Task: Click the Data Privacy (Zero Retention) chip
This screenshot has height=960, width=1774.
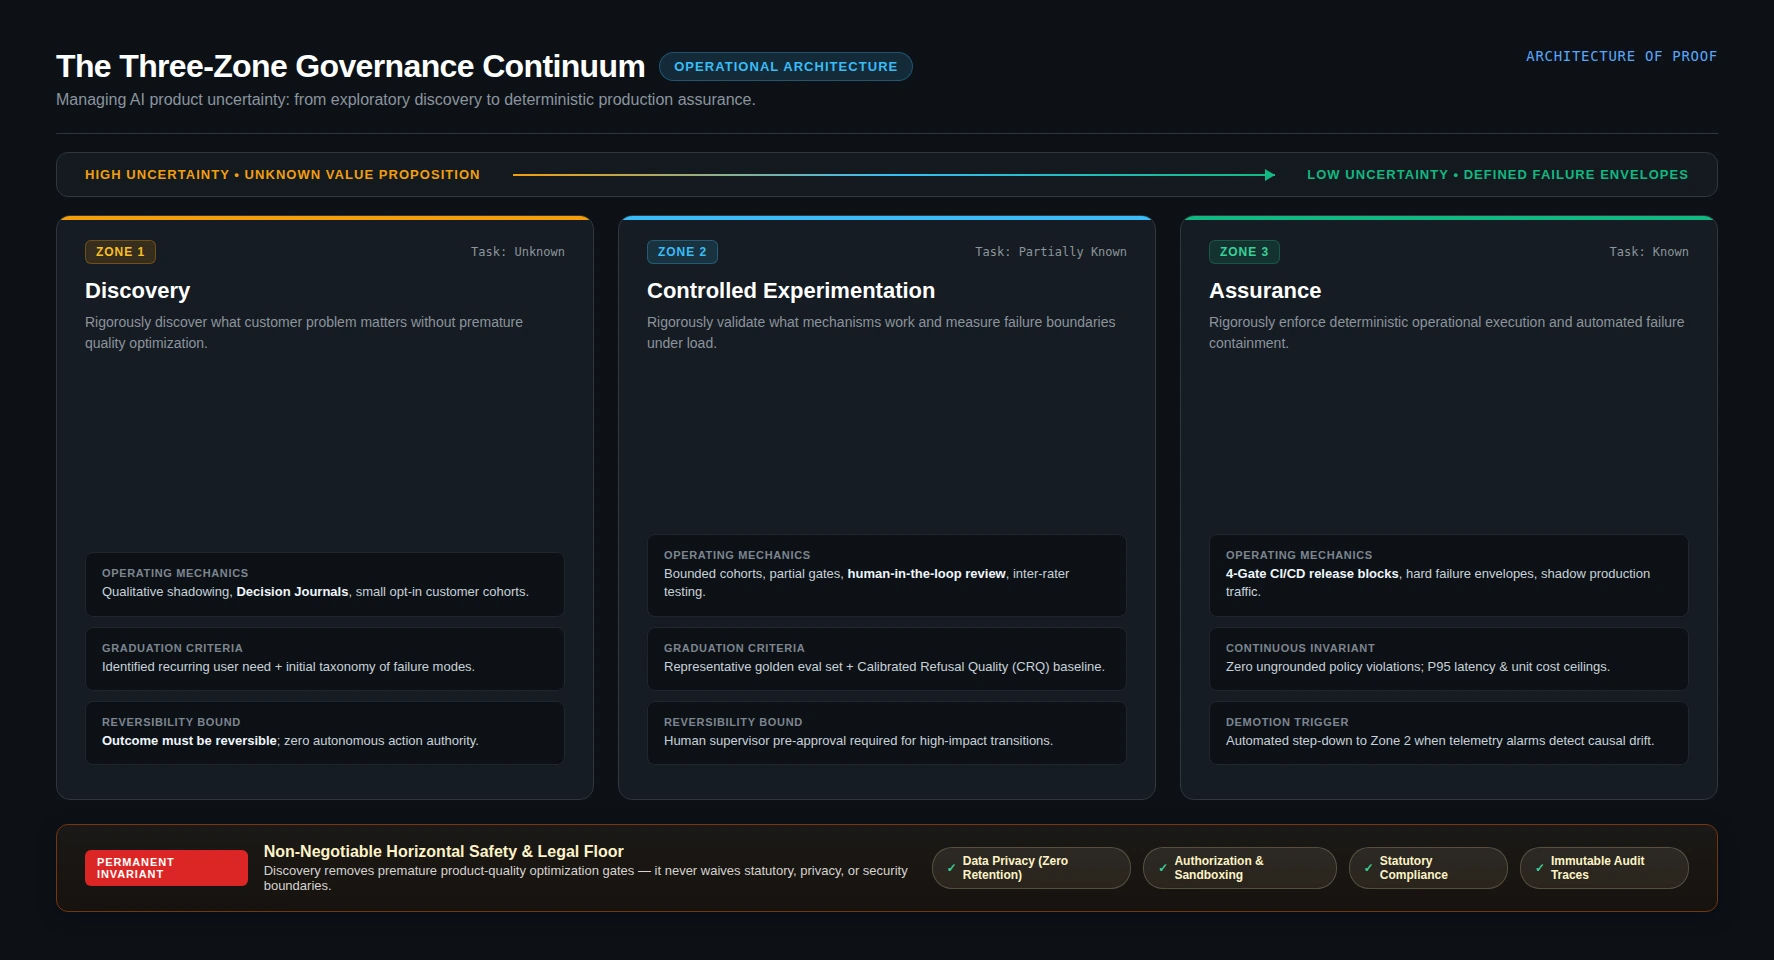Action: (x=1031, y=868)
